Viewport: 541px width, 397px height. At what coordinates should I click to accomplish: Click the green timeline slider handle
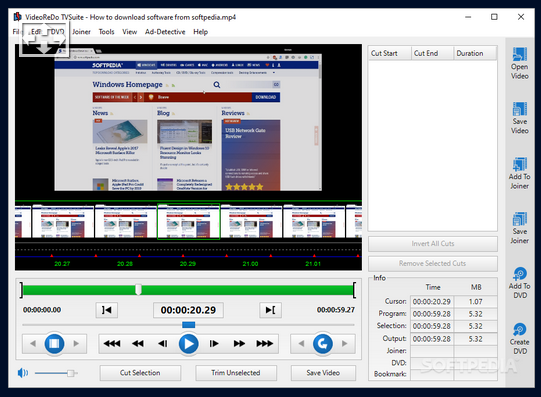tap(138, 290)
